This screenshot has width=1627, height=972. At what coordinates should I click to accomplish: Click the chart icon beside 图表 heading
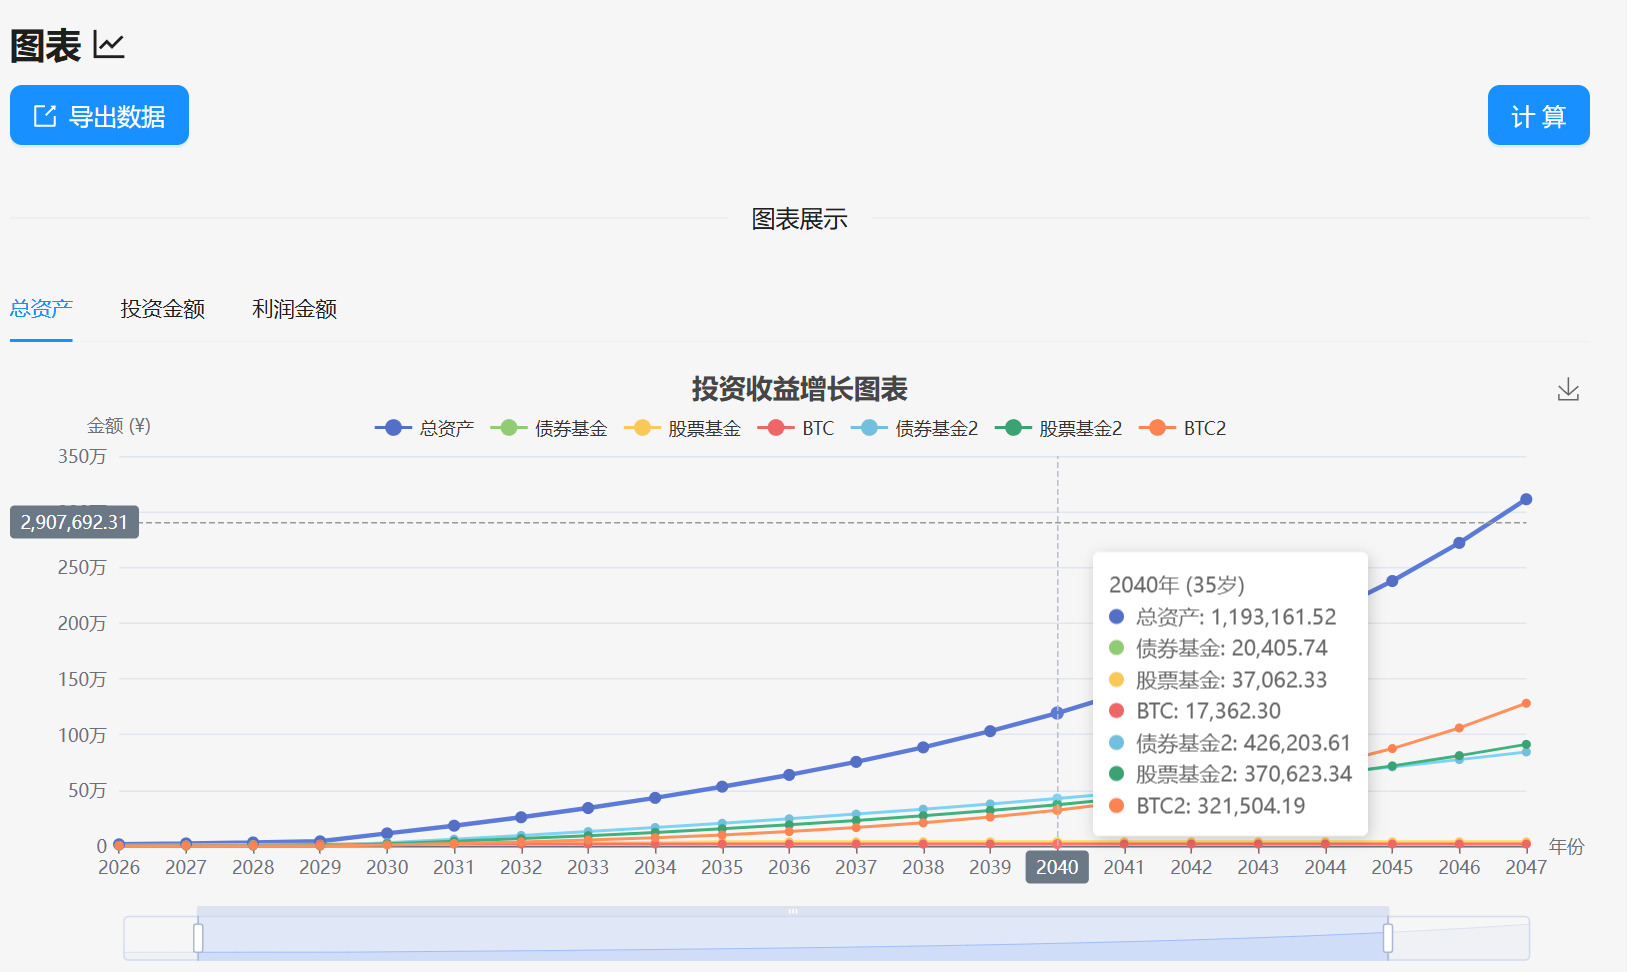[x=108, y=45]
